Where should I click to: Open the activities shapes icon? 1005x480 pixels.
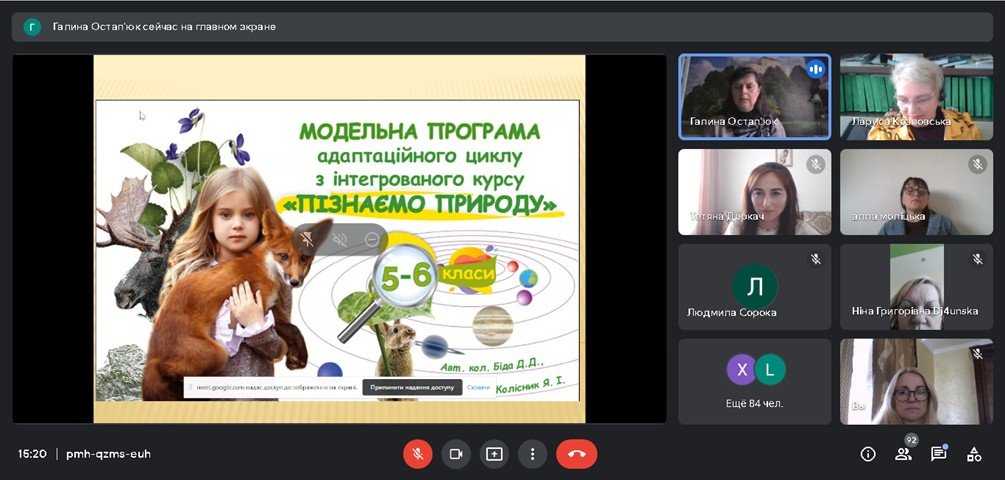(x=974, y=454)
